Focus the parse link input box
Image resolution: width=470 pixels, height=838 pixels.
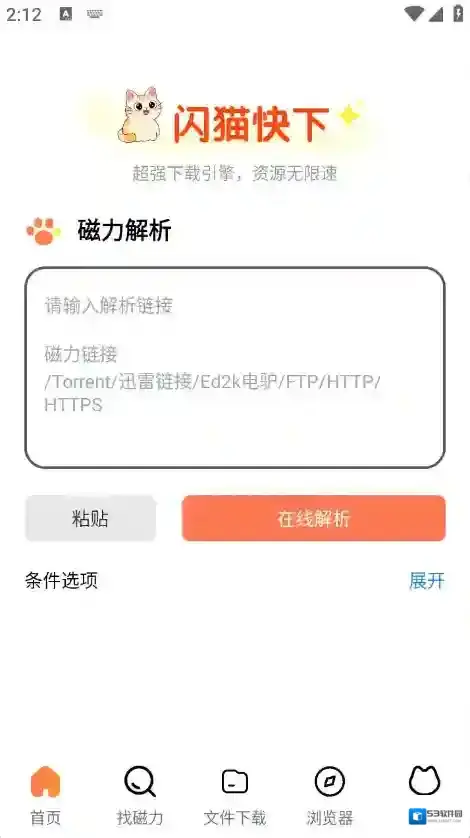point(235,368)
